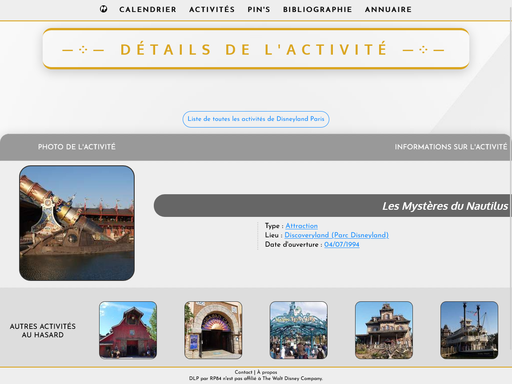512x384 pixels.
Task: Go to the Pin's section
Action: coord(259,9)
